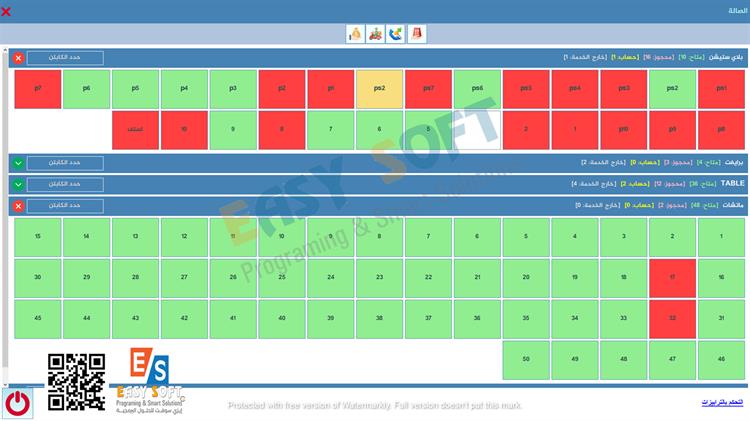Viewport: 750px width, 421px height.
Task: Expand the برايفت section with green chevron
Action: click(18, 163)
